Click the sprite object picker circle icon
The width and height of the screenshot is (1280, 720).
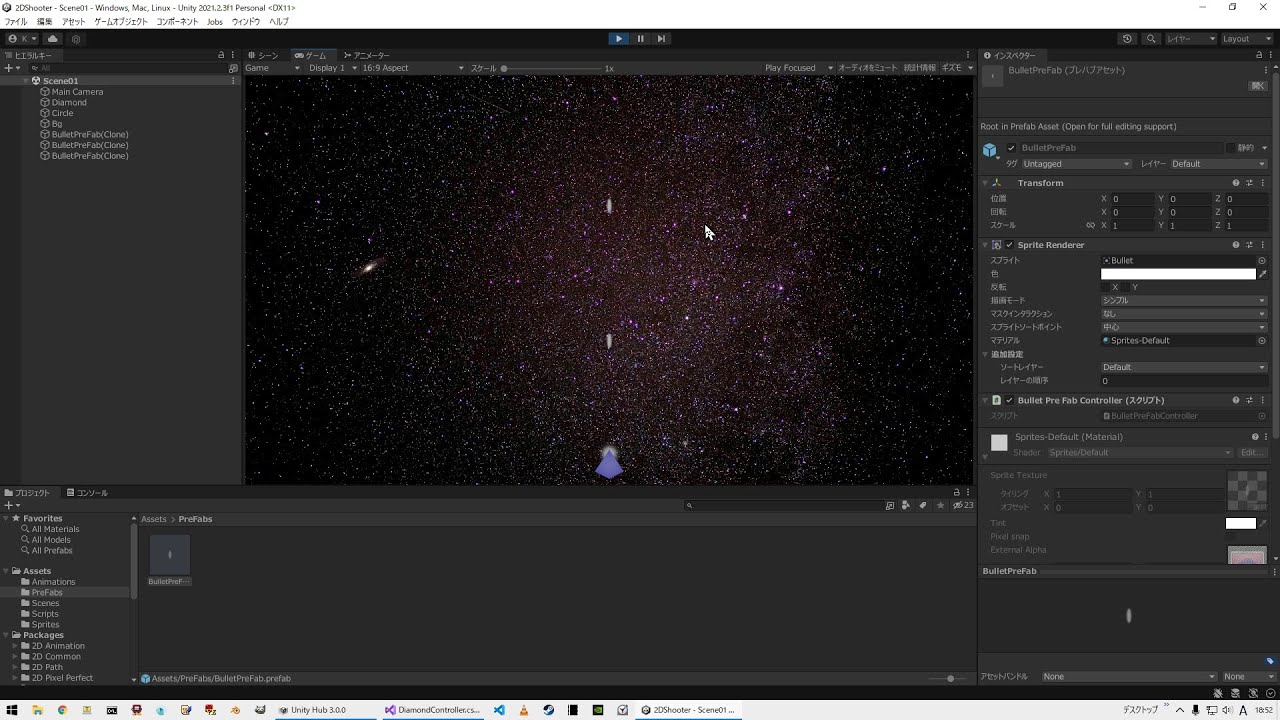(x=1262, y=261)
